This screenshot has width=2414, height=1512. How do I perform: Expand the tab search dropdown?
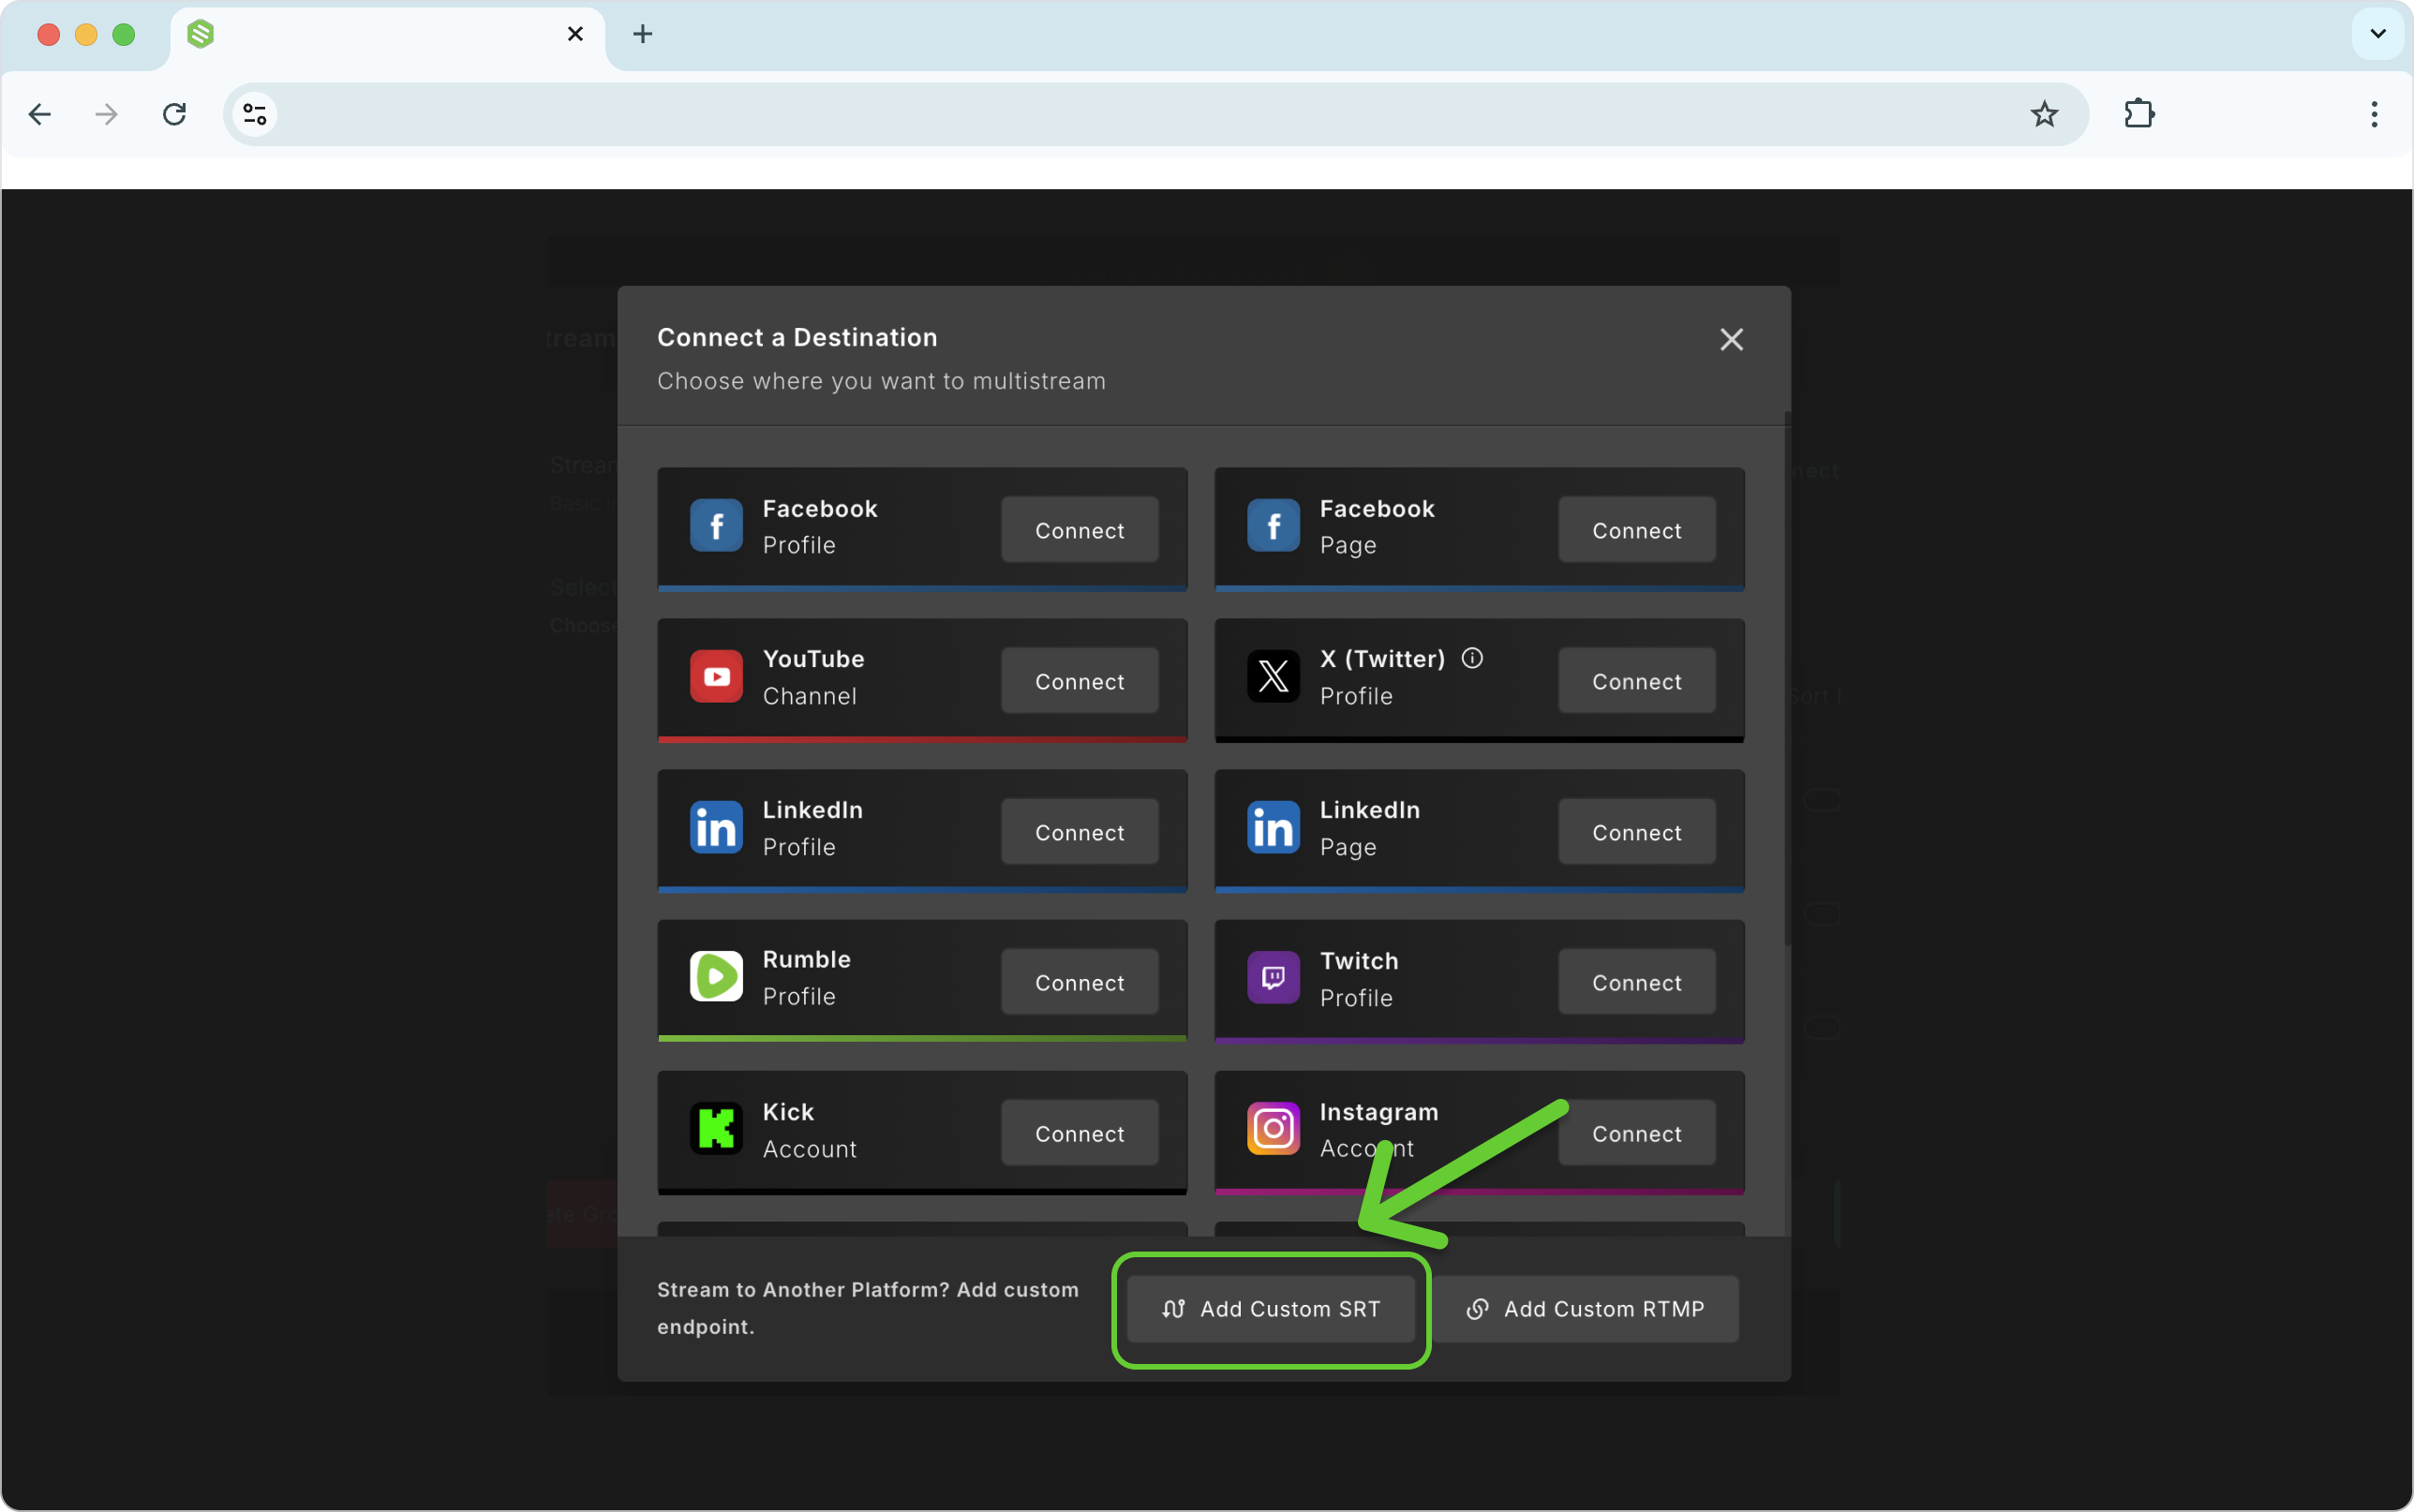coord(2378,34)
